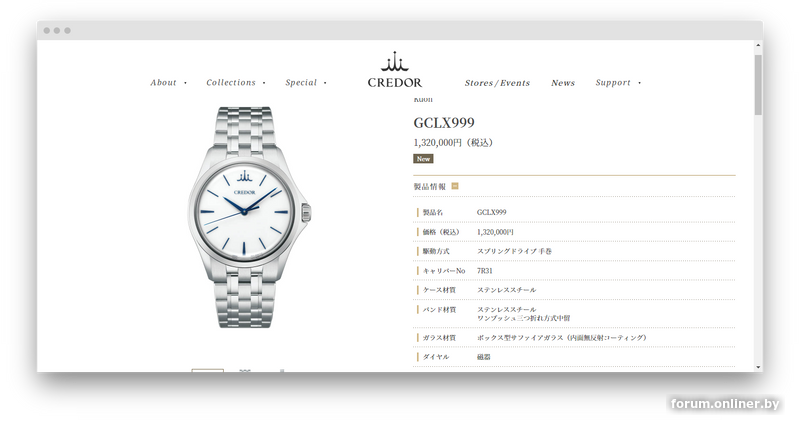Expand the Special dropdown arrow
800x425 pixels.
(x=325, y=83)
